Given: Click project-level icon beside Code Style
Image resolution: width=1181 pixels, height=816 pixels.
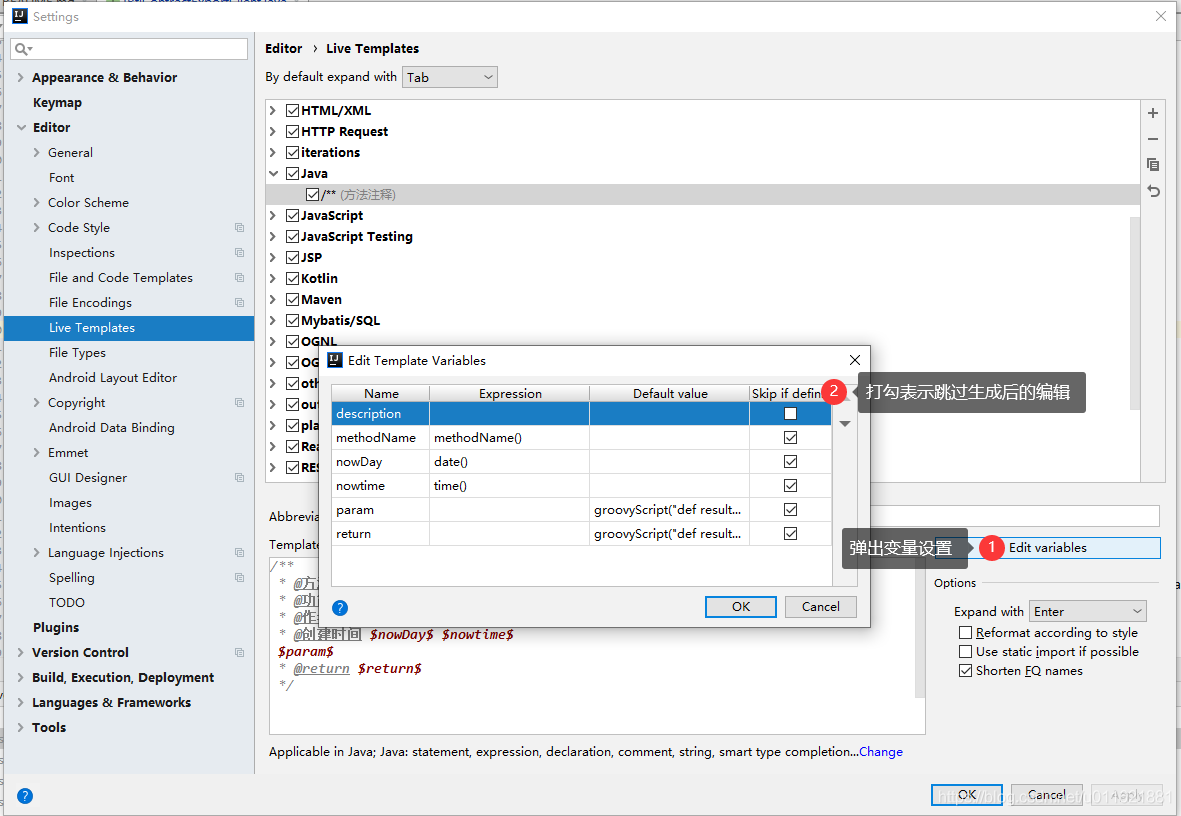Looking at the screenshot, I should (x=240, y=228).
